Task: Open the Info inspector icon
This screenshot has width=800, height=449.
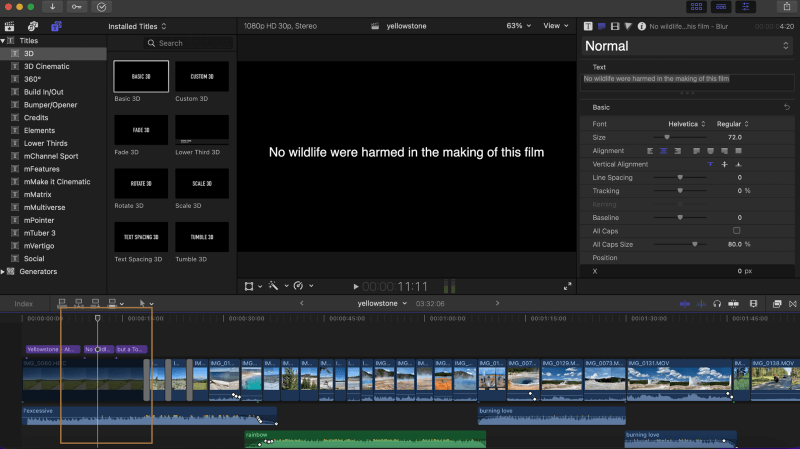Action: pyautogui.click(x=640, y=25)
